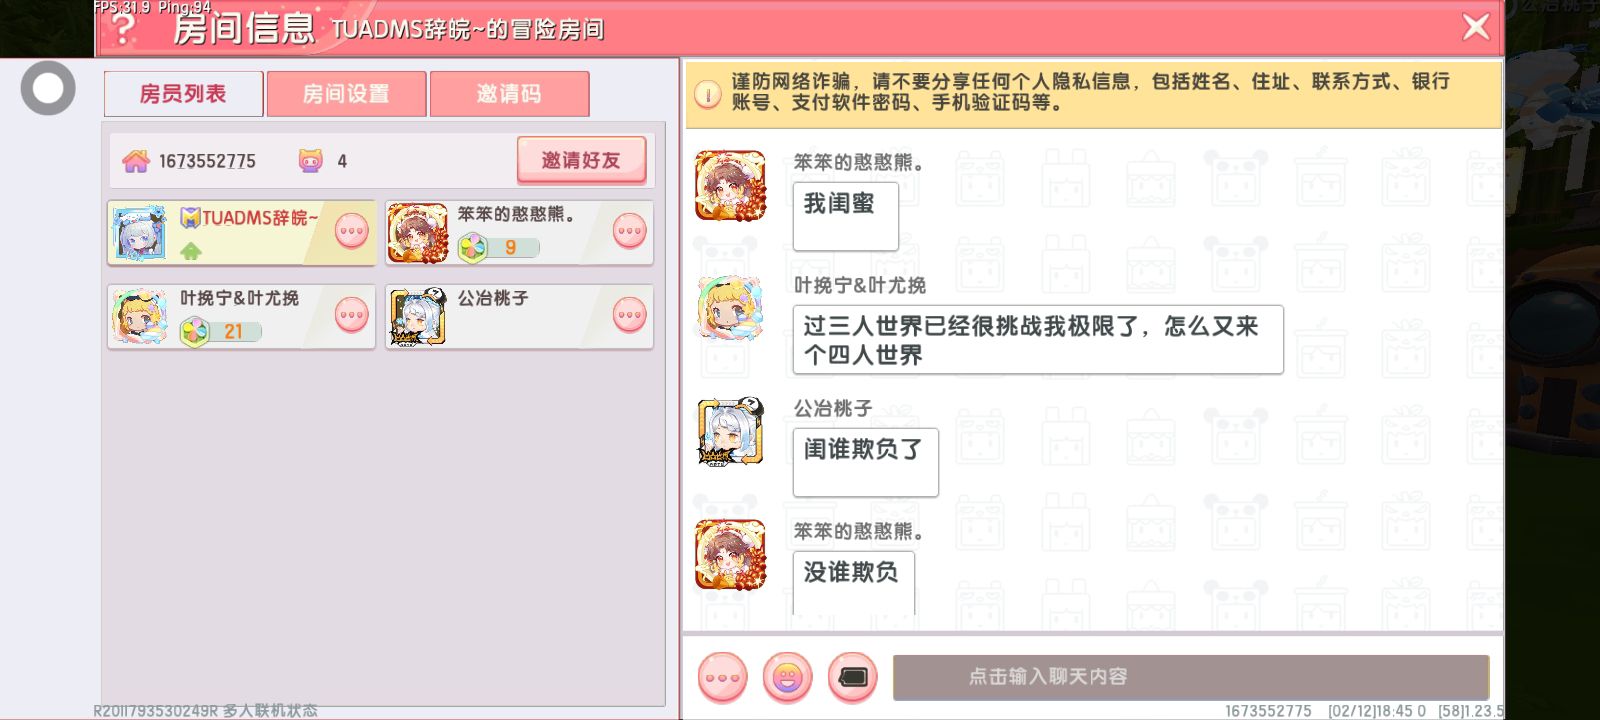
Task: Open the emoji picker in chat bar
Action: tap(787, 678)
